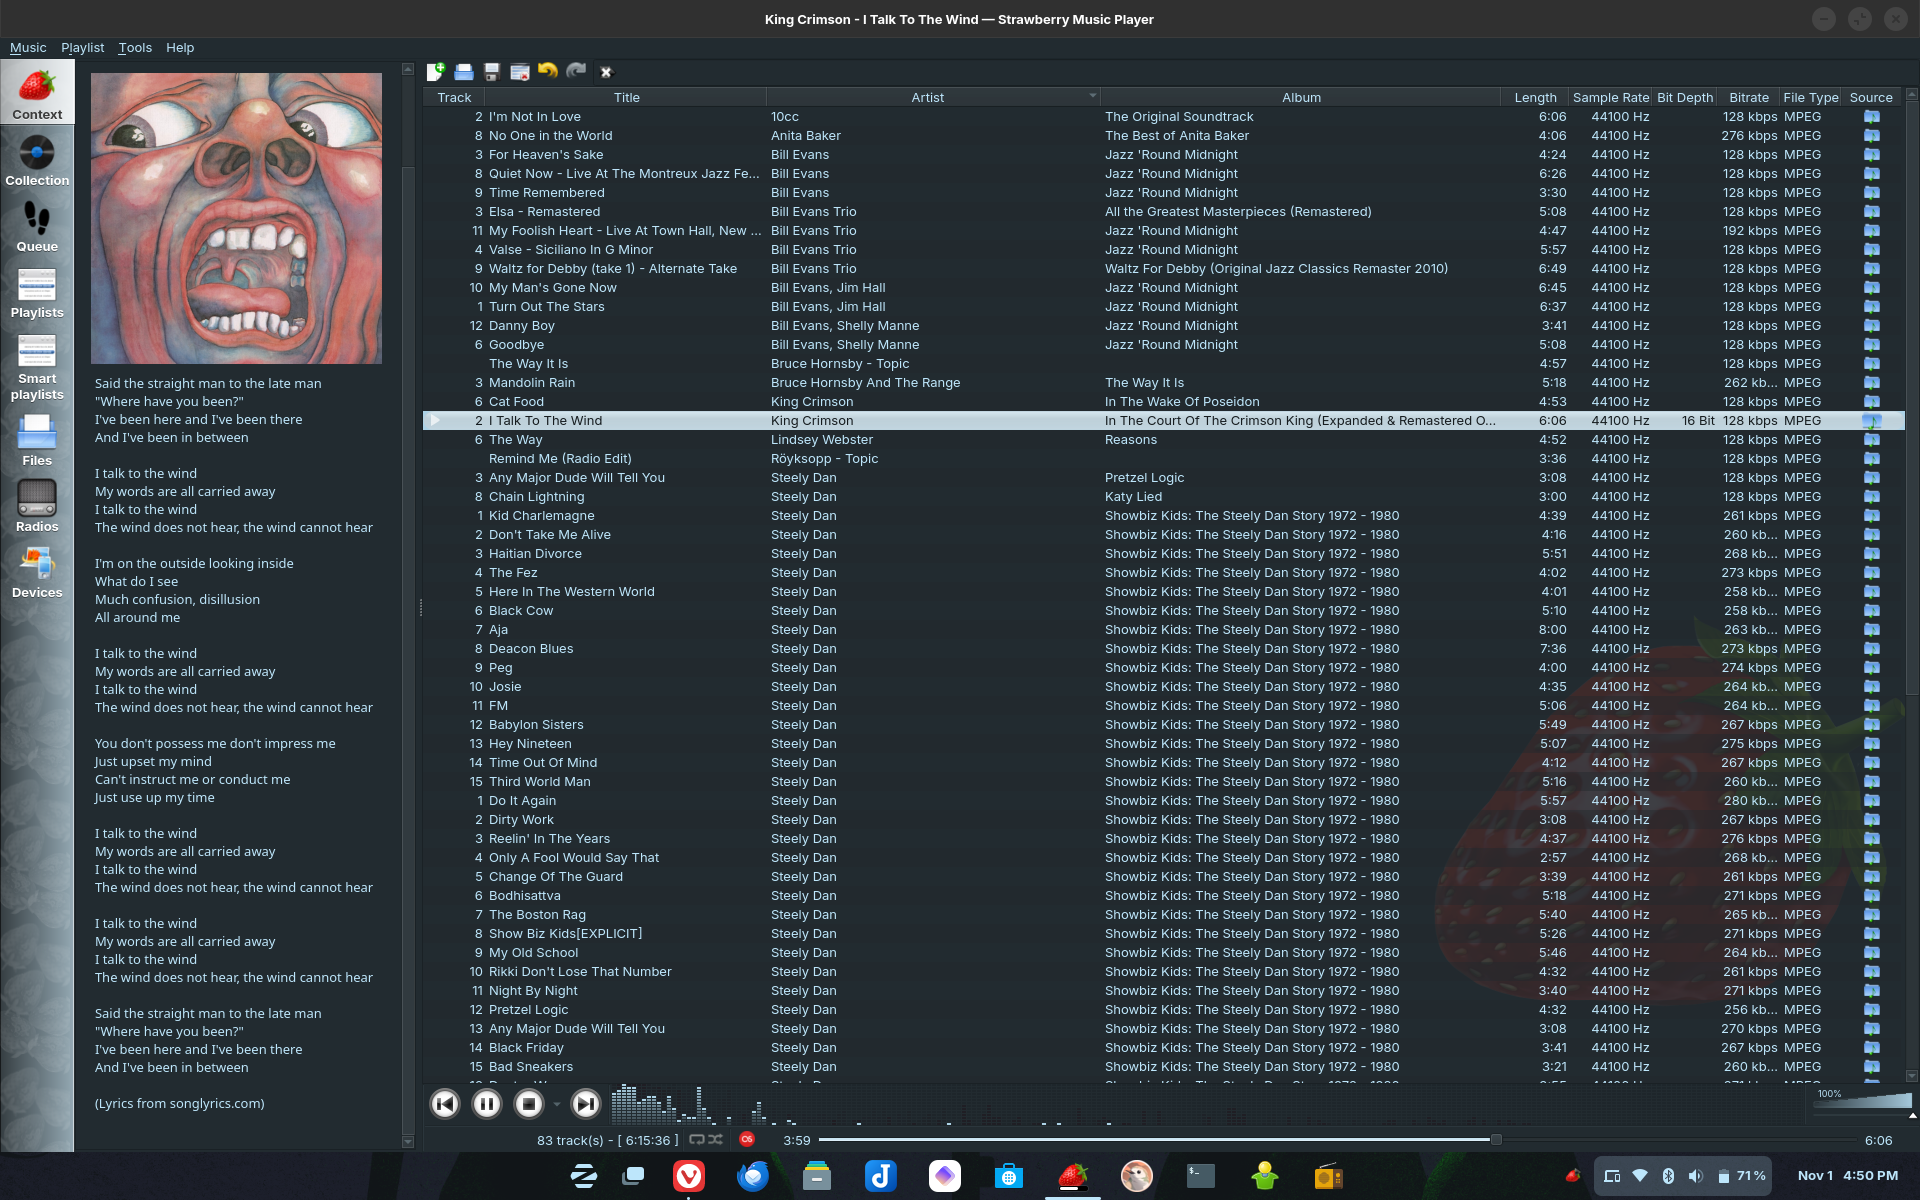
Task: Skip to the next track
Action: 585,1103
